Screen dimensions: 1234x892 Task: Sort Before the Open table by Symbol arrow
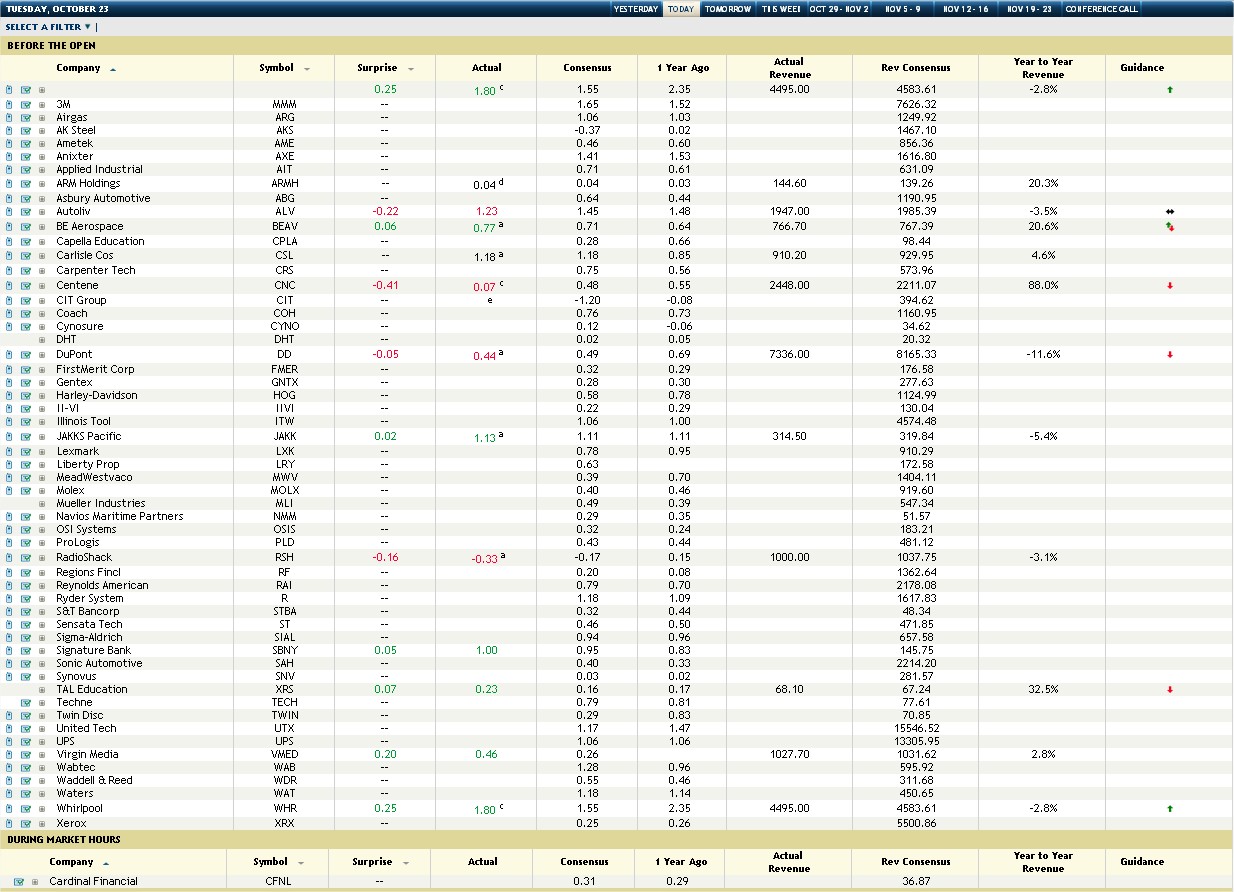[306, 69]
